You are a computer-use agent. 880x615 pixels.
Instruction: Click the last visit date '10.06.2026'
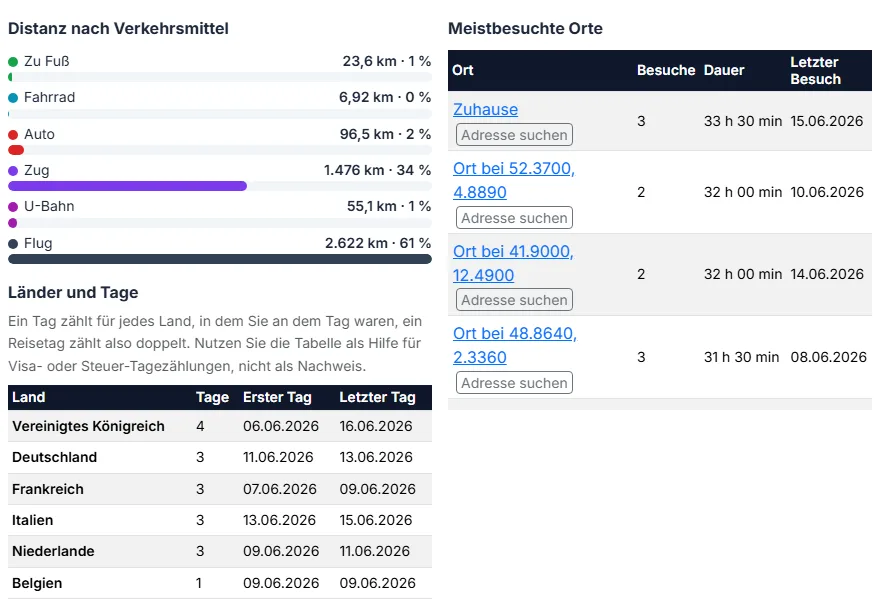point(827,192)
